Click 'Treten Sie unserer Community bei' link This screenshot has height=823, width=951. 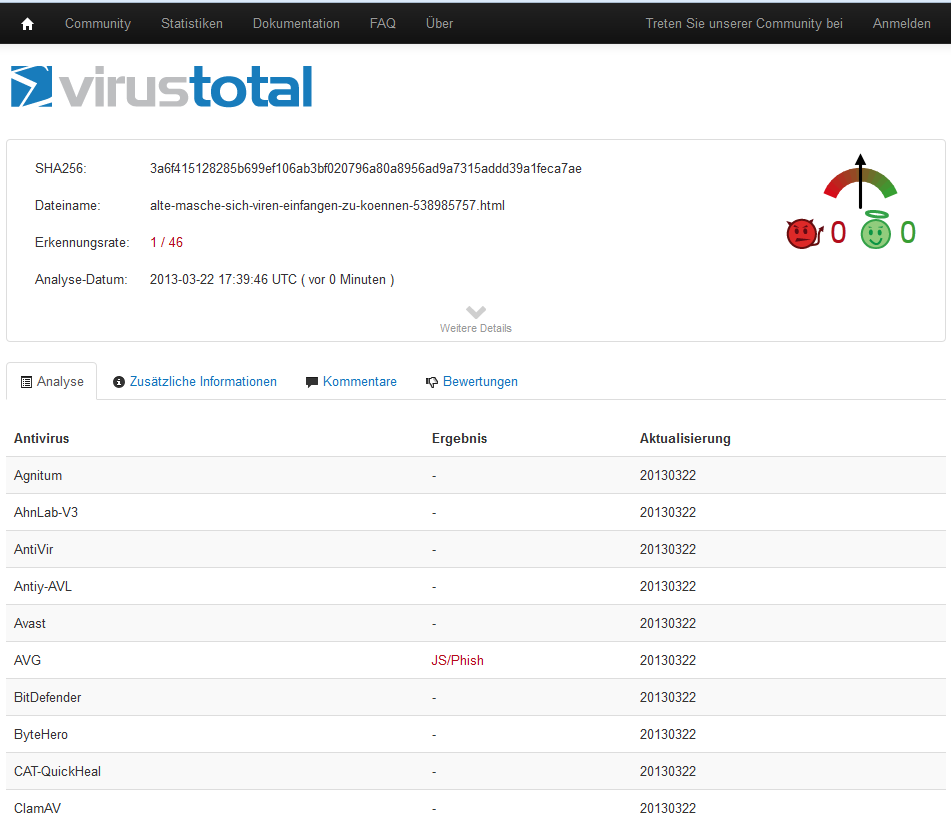[744, 24]
